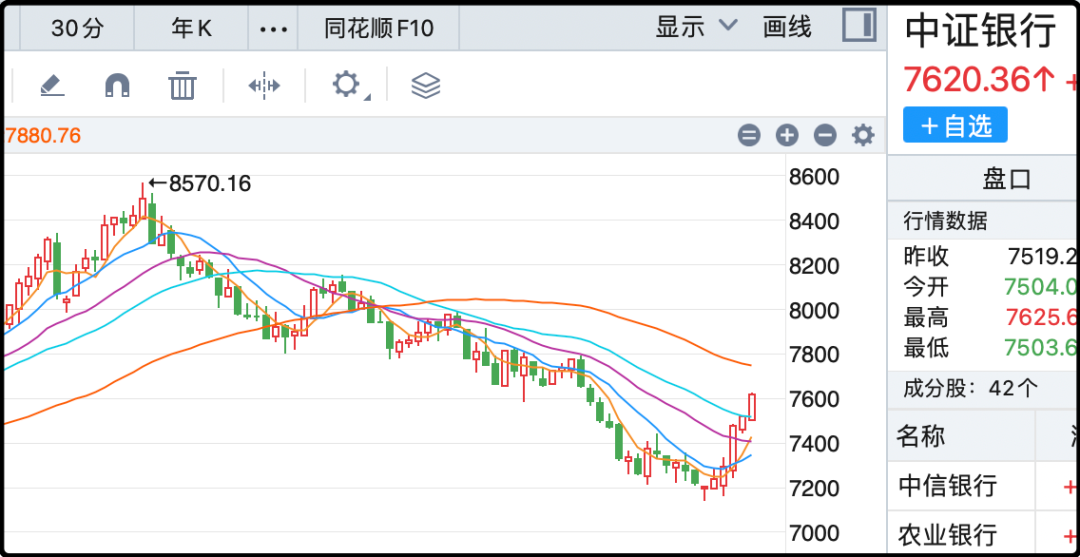Click the 名称 column header

point(922,436)
